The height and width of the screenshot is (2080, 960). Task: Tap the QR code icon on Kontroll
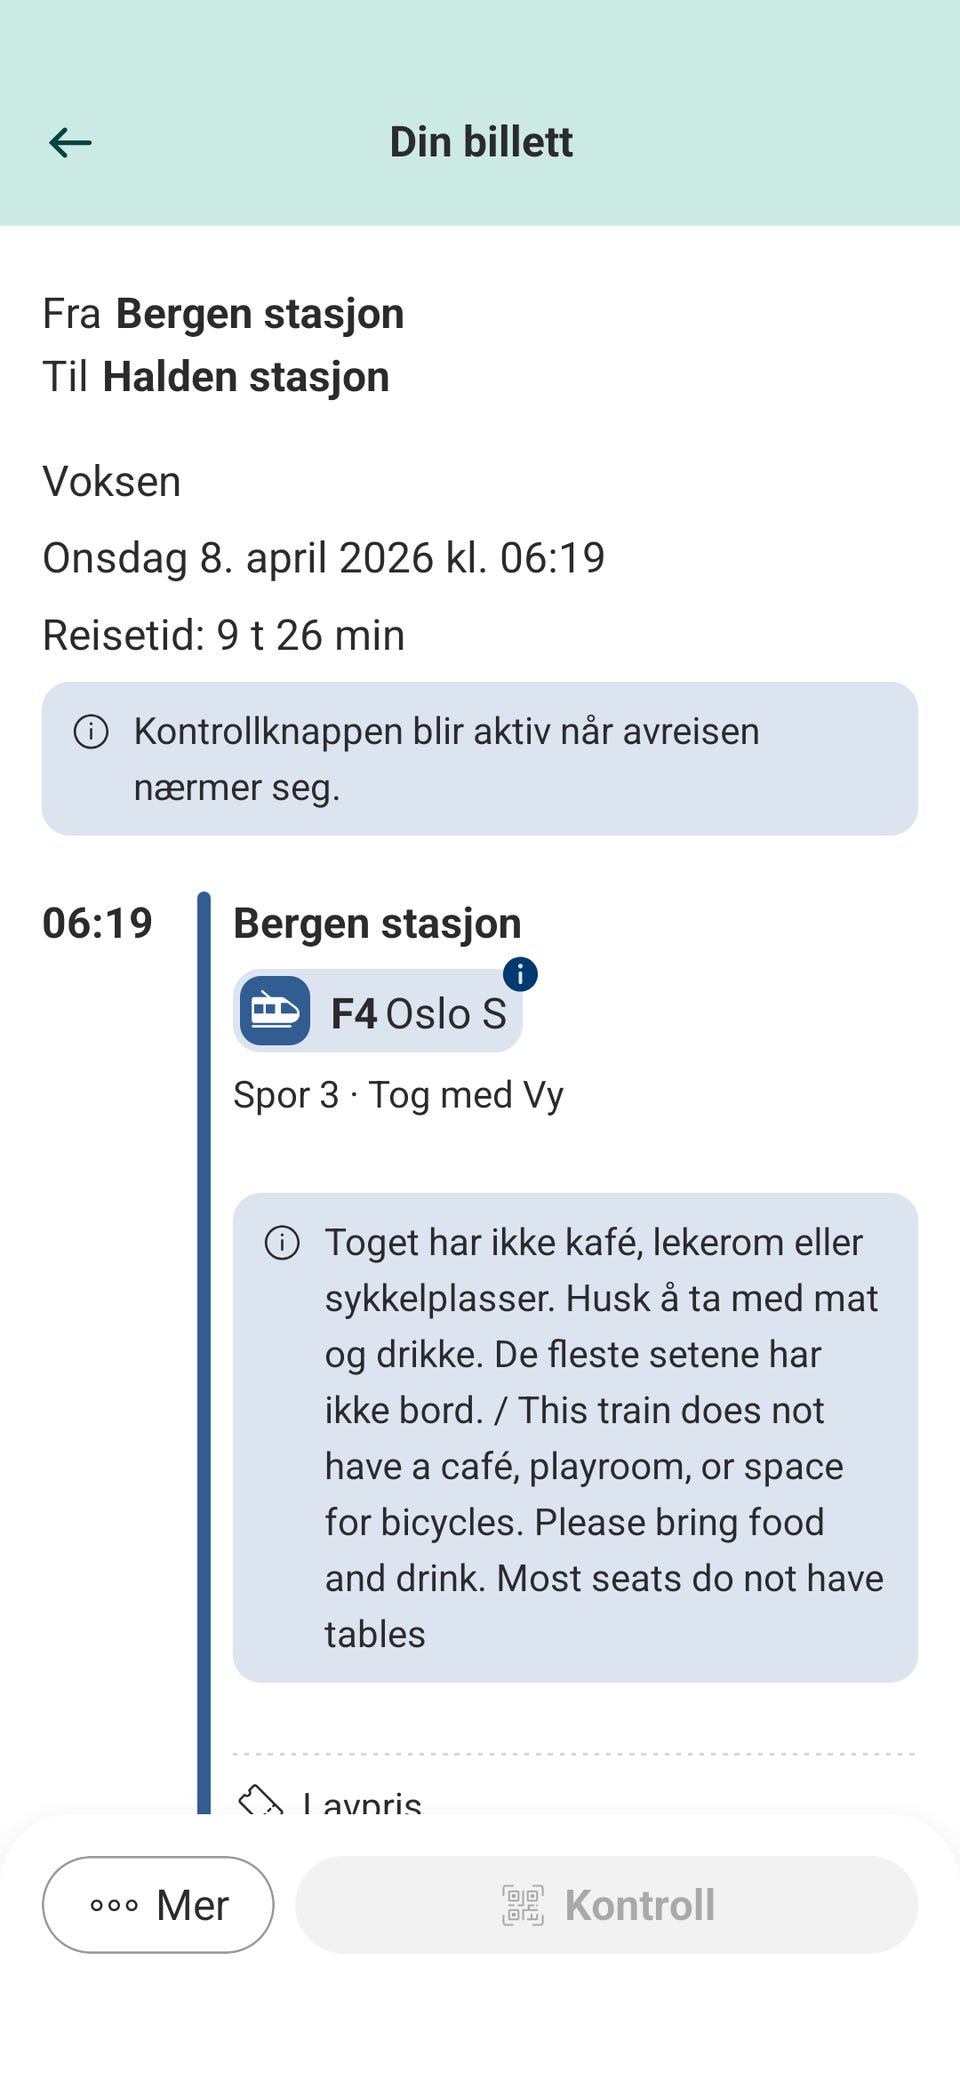coord(523,1905)
